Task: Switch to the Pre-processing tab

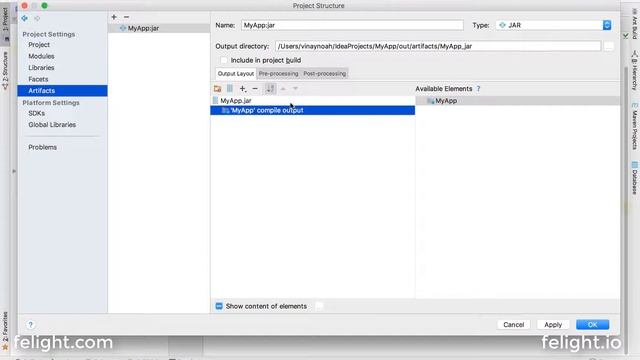Action: 278,74
